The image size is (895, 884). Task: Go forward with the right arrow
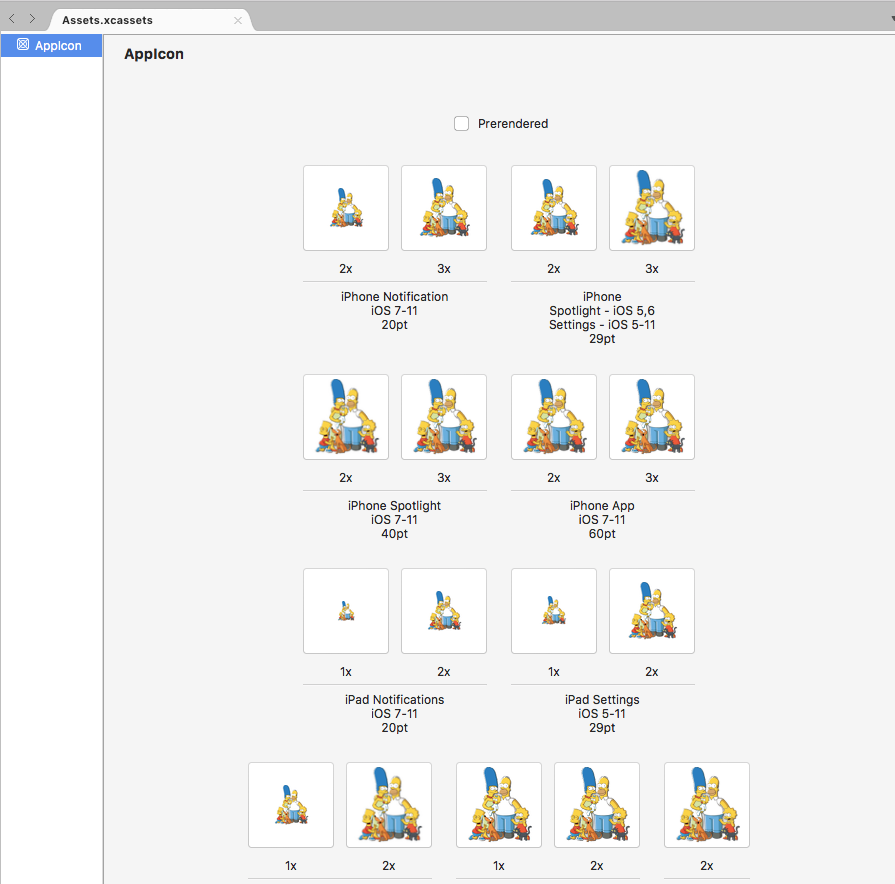[33, 19]
